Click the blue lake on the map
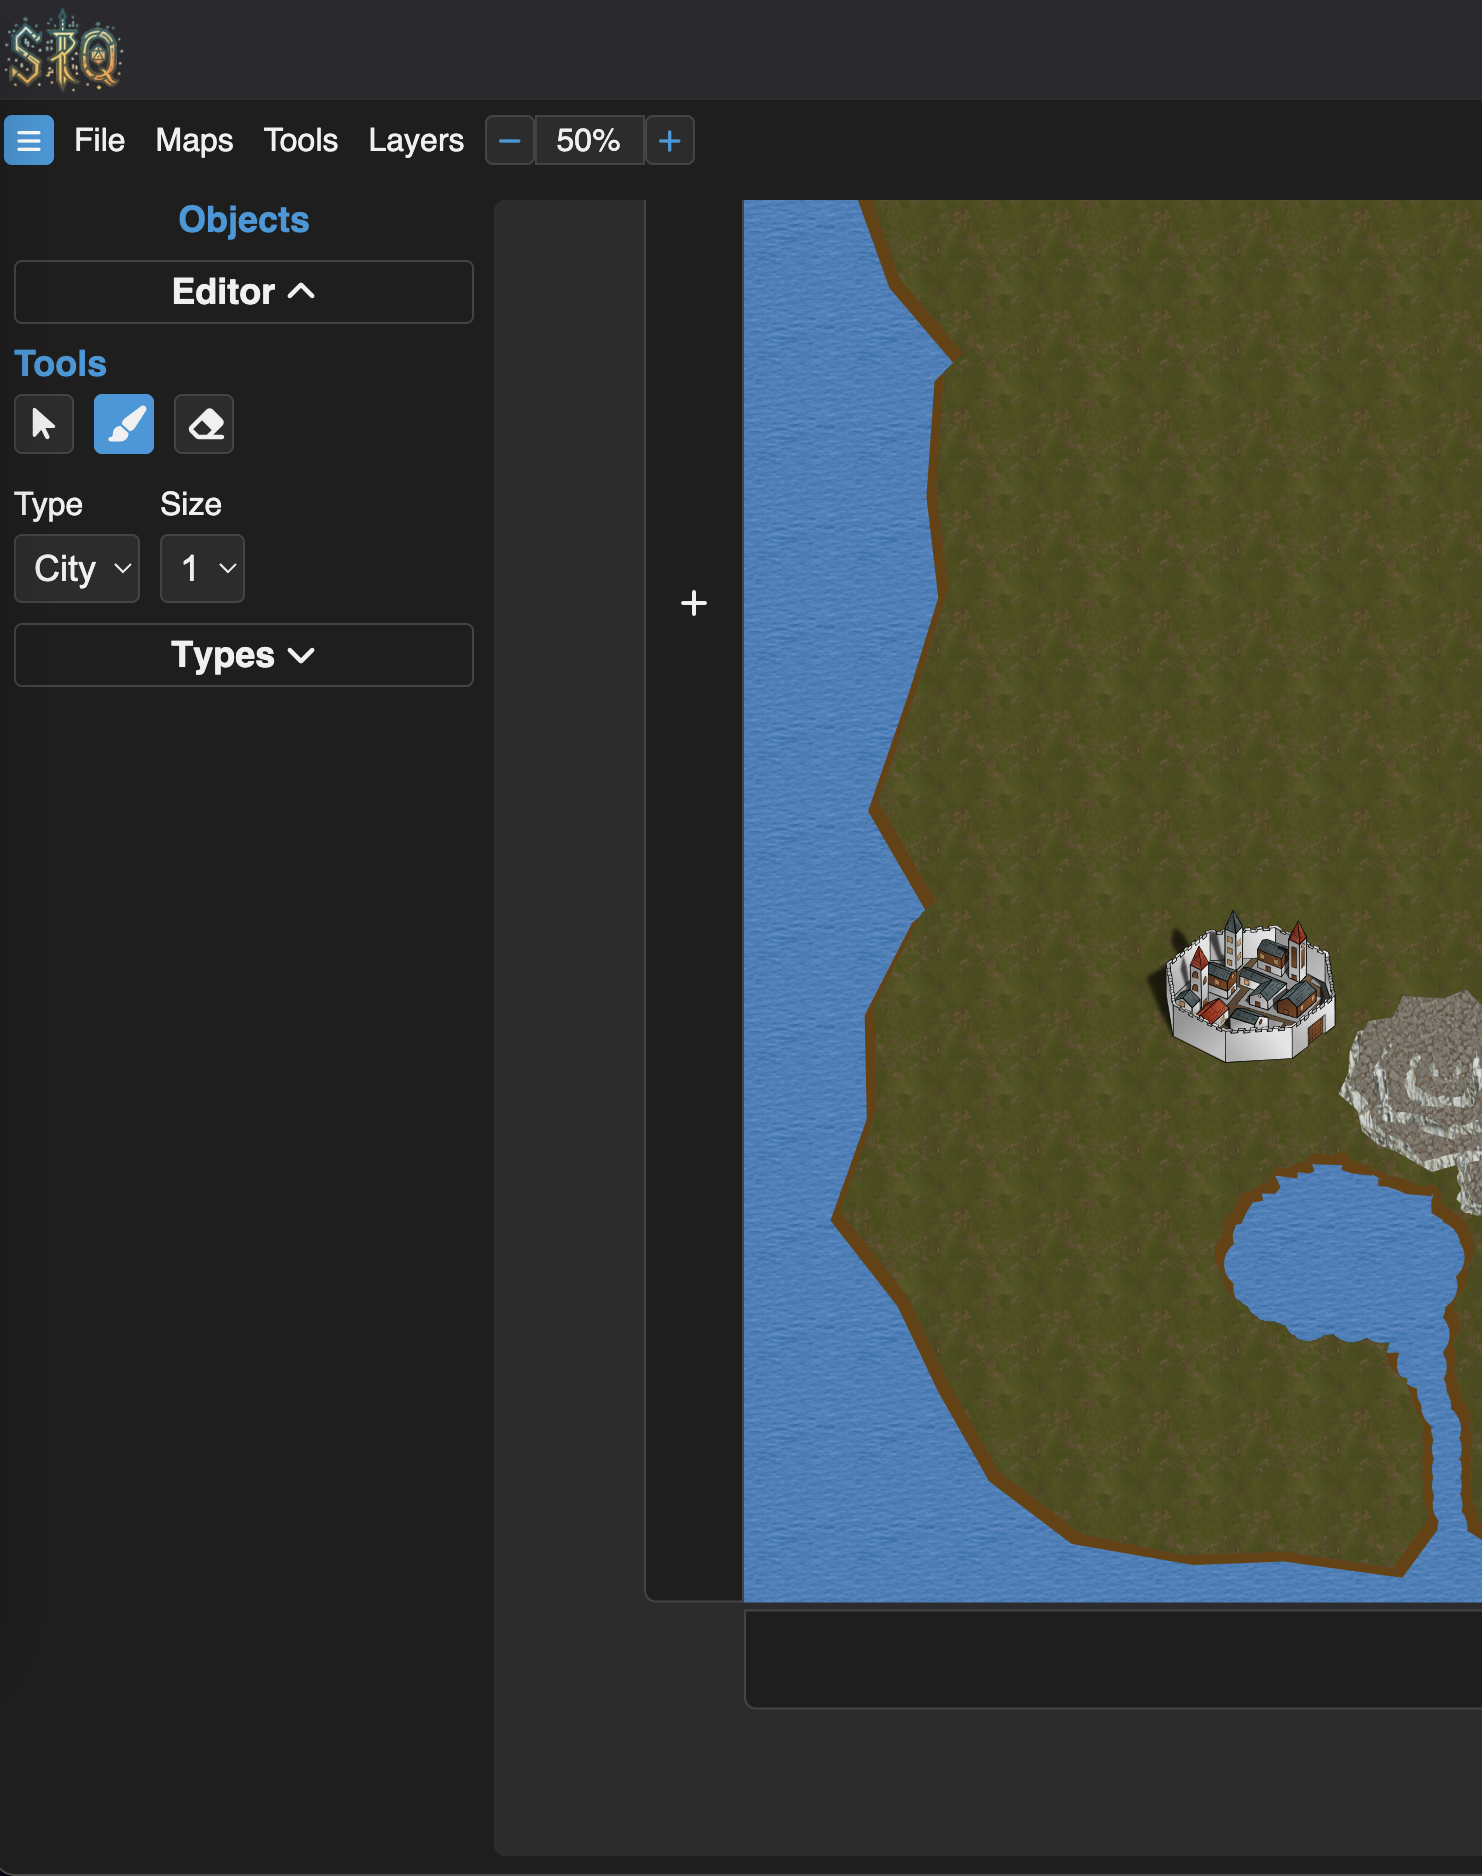The width and height of the screenshot is (1482, 1876). (1344, 1254)
